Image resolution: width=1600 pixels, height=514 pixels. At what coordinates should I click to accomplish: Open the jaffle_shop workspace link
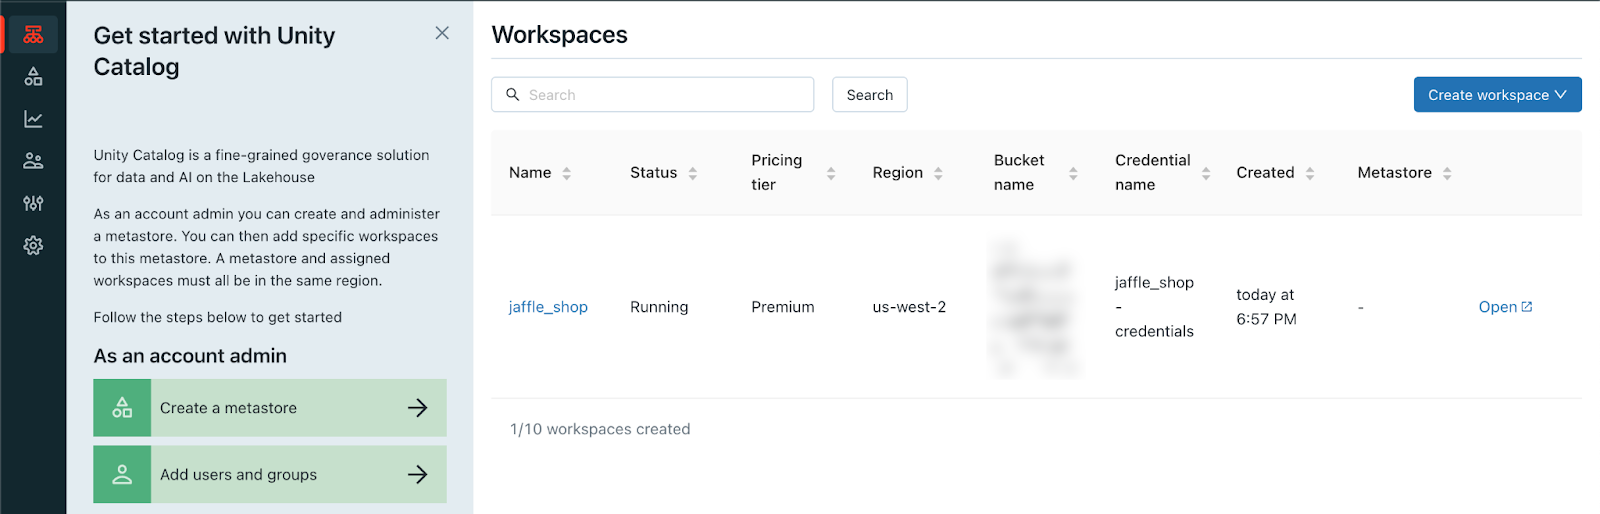click(x=548, y=307)
